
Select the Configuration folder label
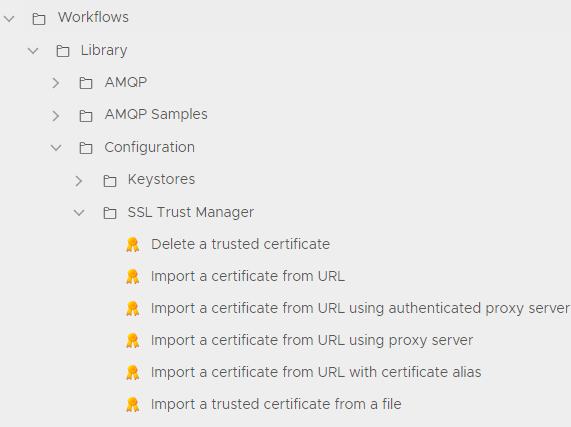(x=149, y=147)
